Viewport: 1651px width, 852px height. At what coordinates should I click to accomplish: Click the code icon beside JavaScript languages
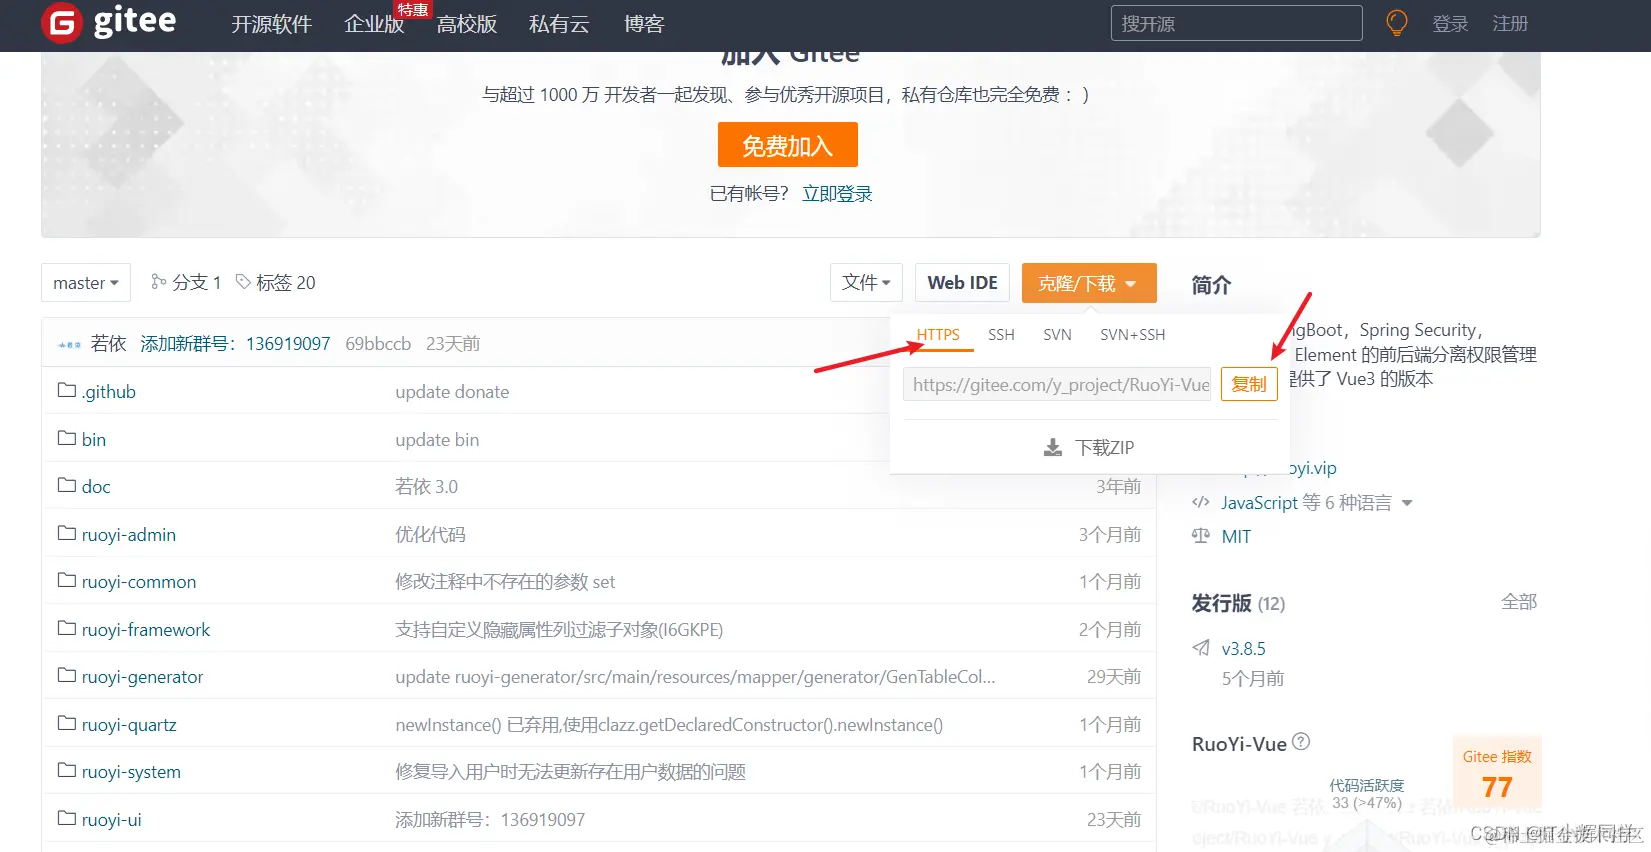pyautogui.click(x=1201, y=502)
